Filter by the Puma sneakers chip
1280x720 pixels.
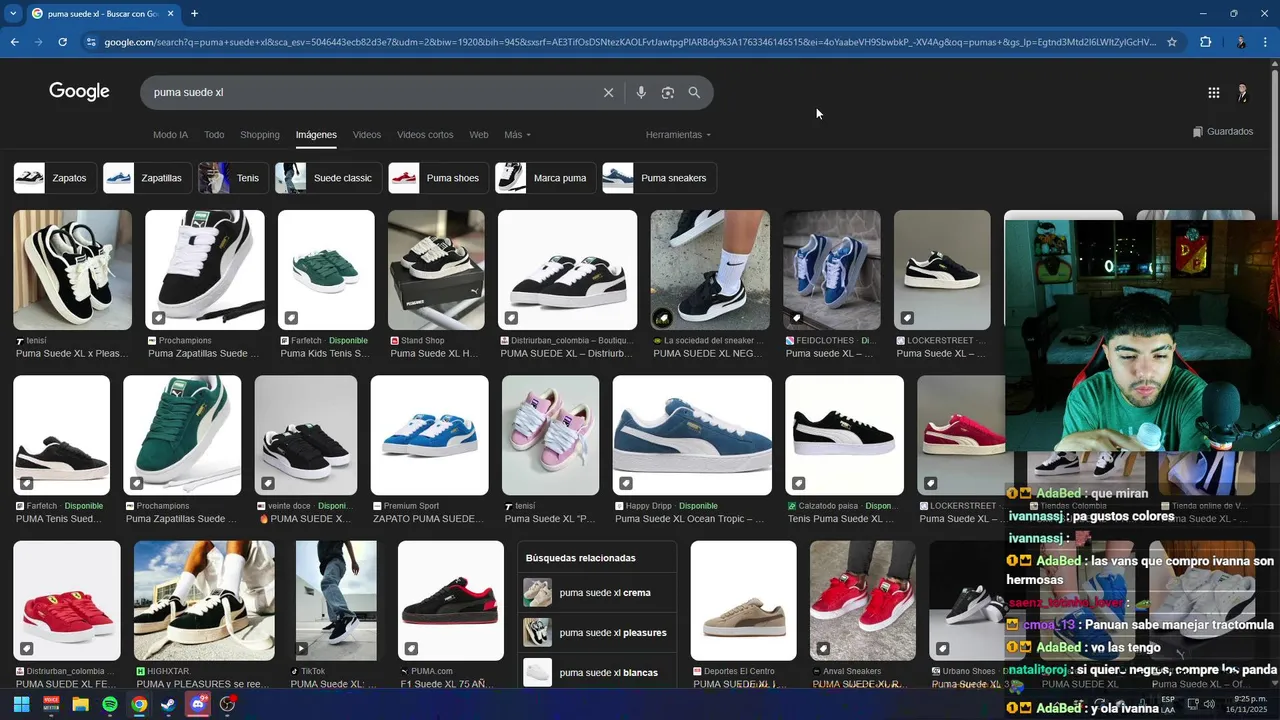(659, 178)
